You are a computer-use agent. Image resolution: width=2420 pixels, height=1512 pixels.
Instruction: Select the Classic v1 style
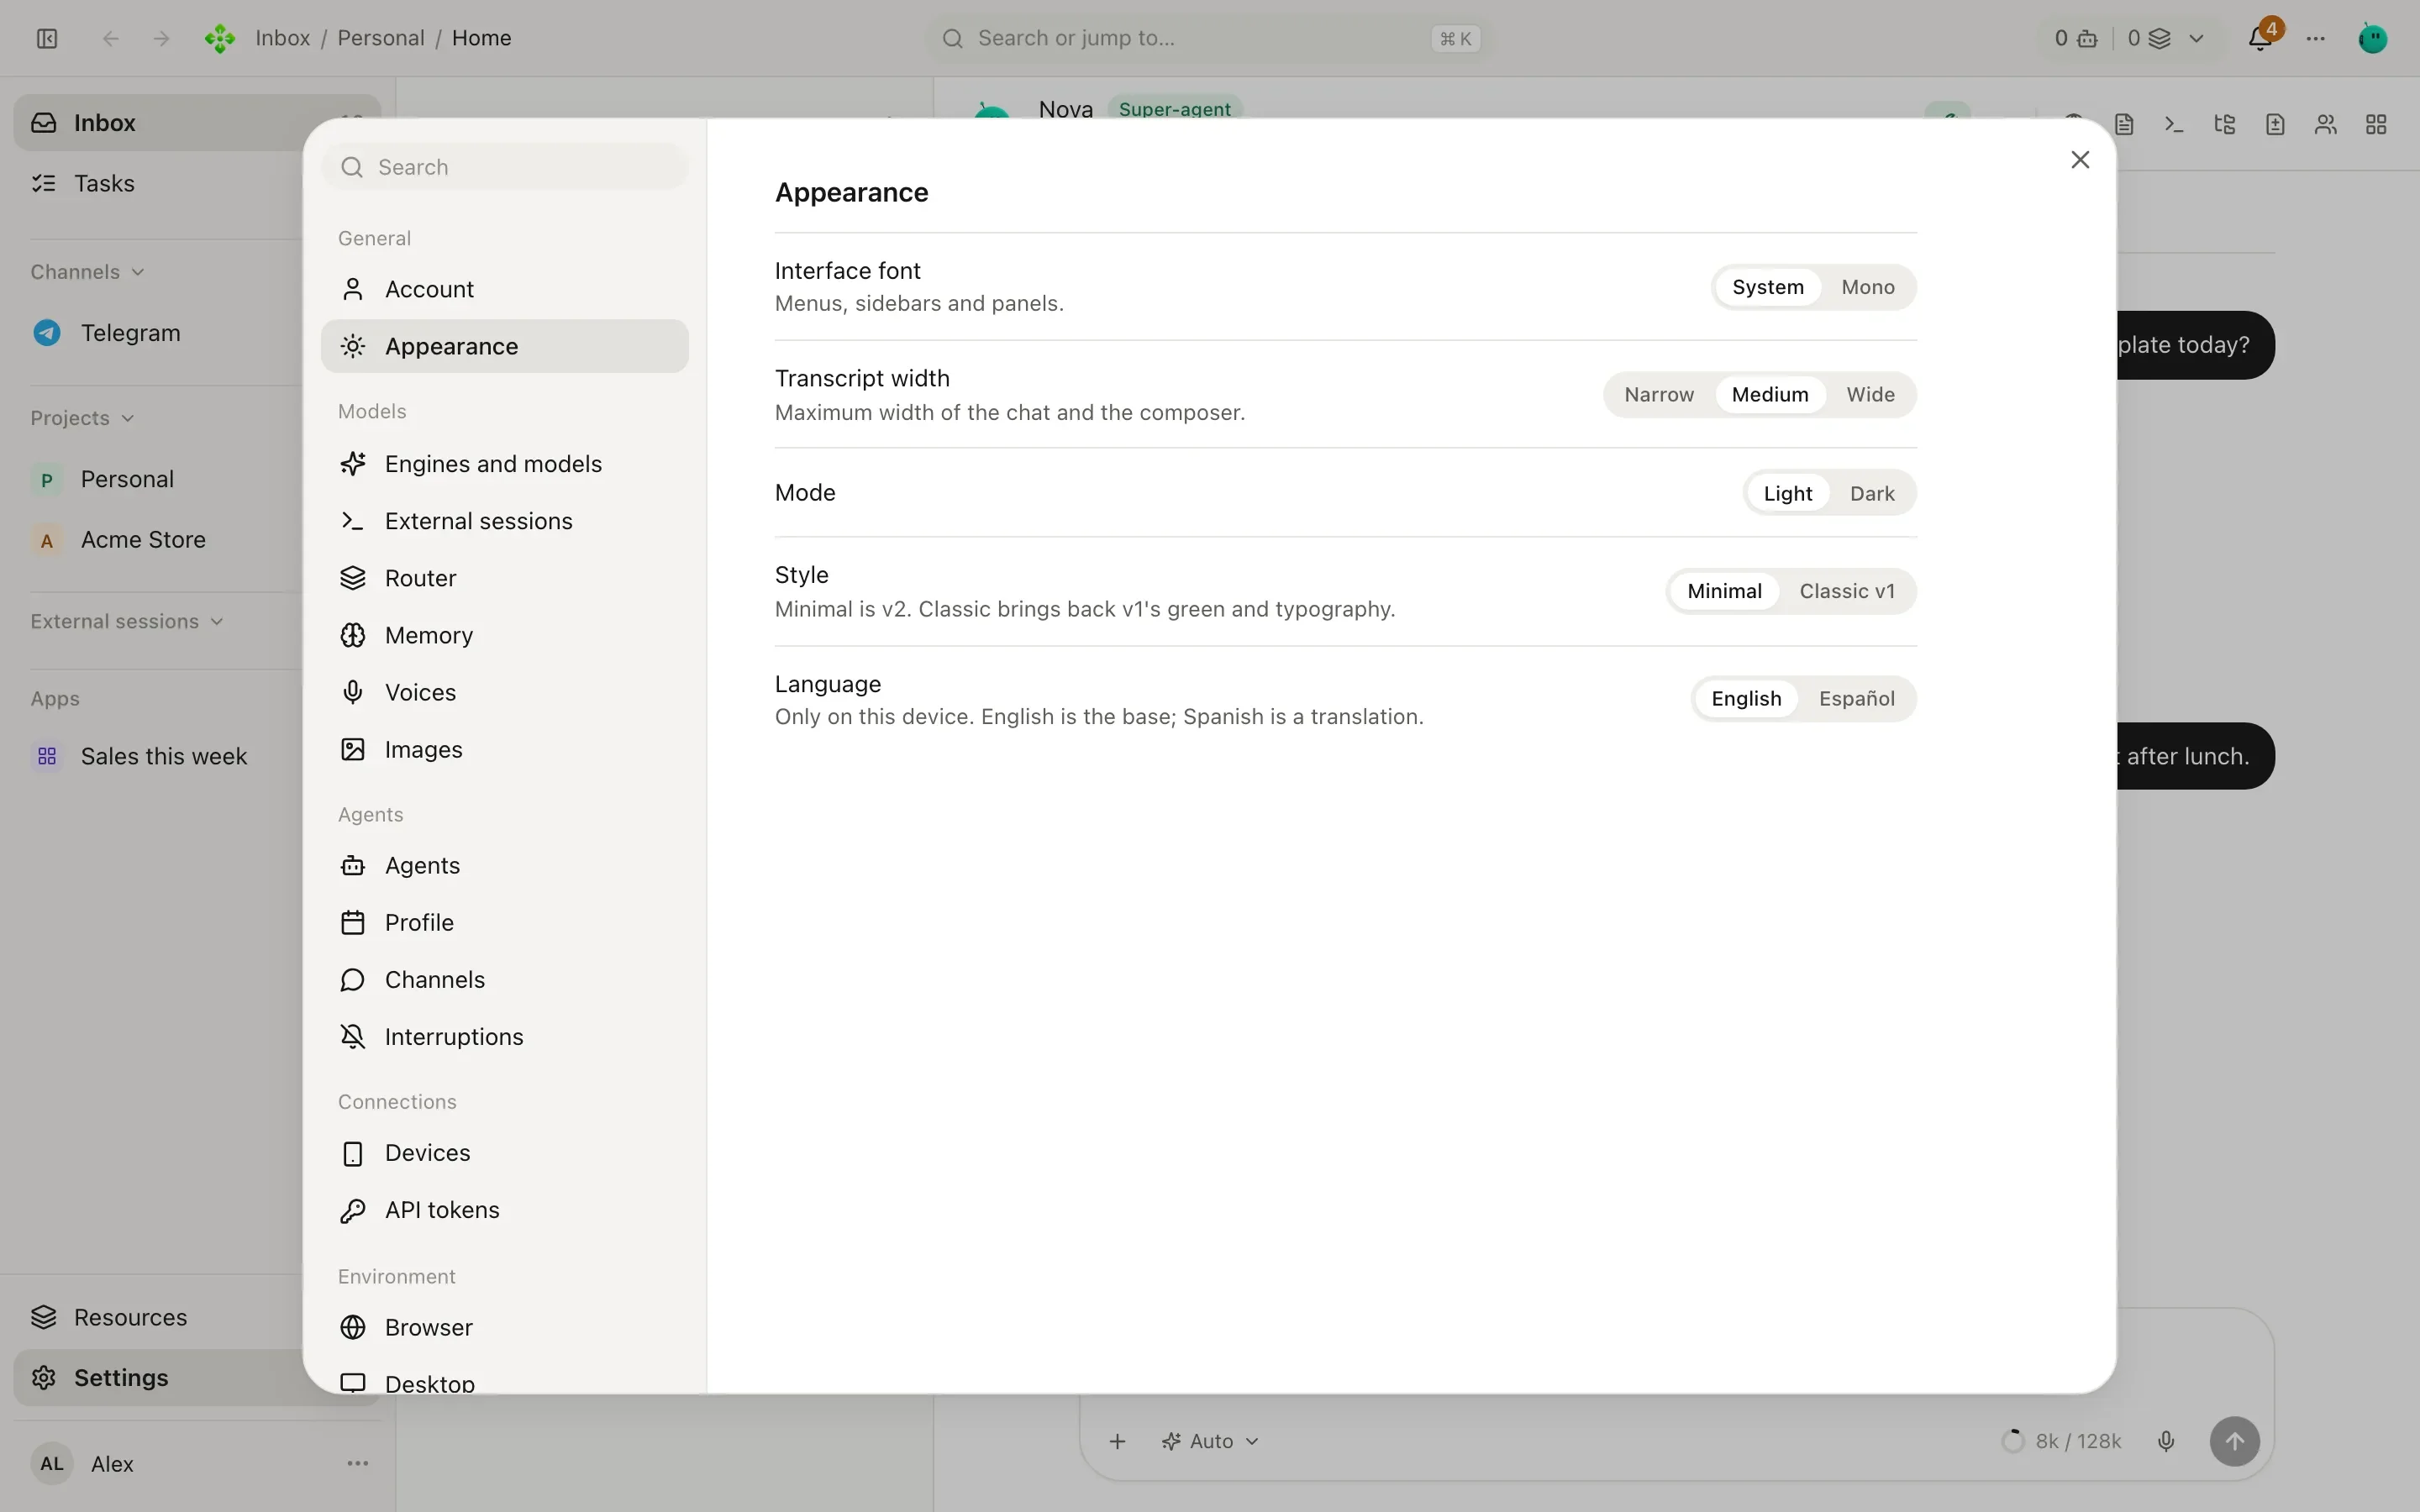pyautogui.click(x=1846, y=591)
